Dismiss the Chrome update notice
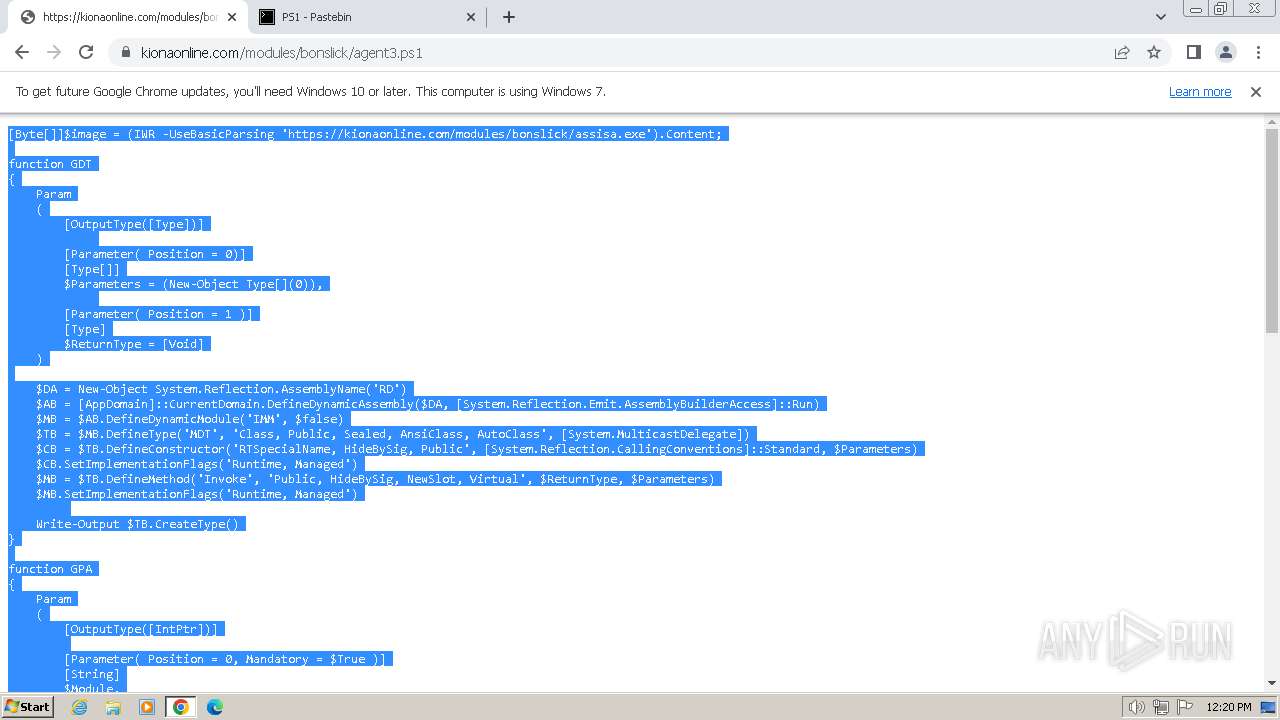The width and height of the screenshot is (1280, 720). coord(1256,91)
